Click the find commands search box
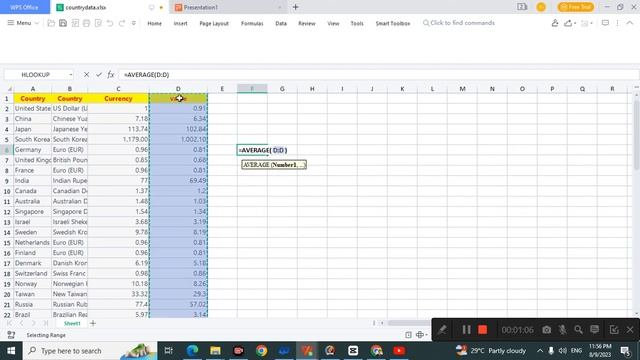Image resolution: width=640 pixels, height=360 pixels. [x=459, y=23]
